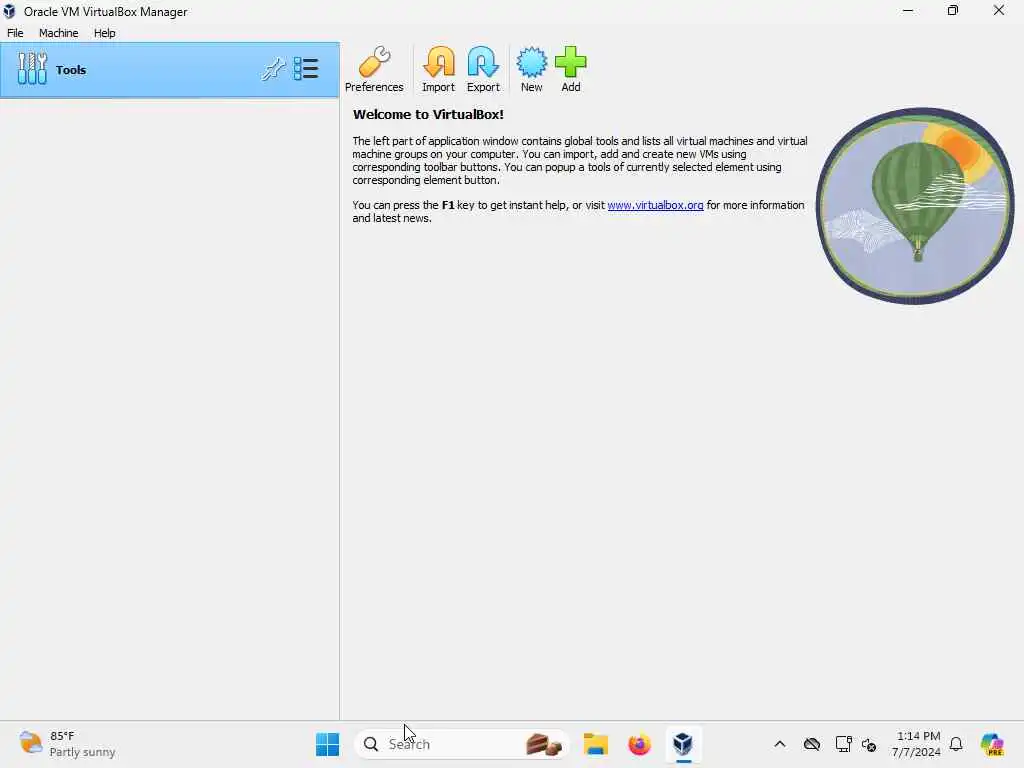Click the muted volume tray icon
Screen dimensions: 1024x768
869,744
